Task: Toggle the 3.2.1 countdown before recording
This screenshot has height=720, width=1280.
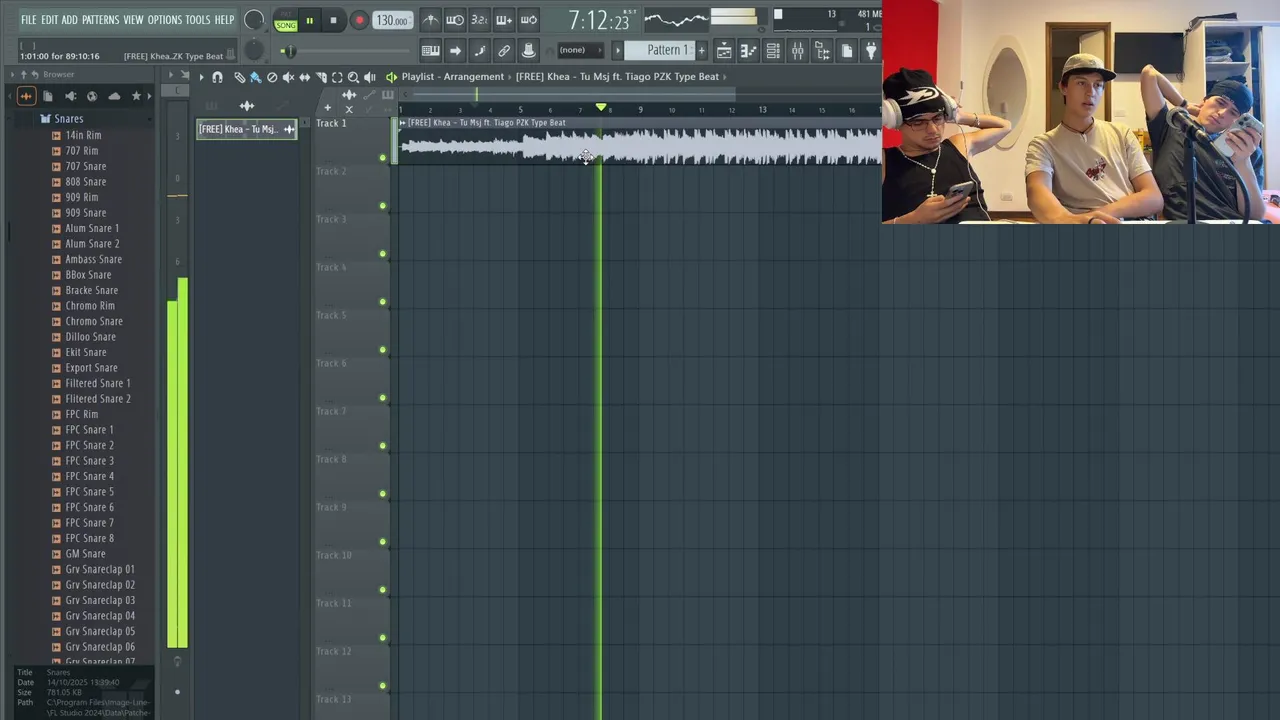Action: pos(479,20)
